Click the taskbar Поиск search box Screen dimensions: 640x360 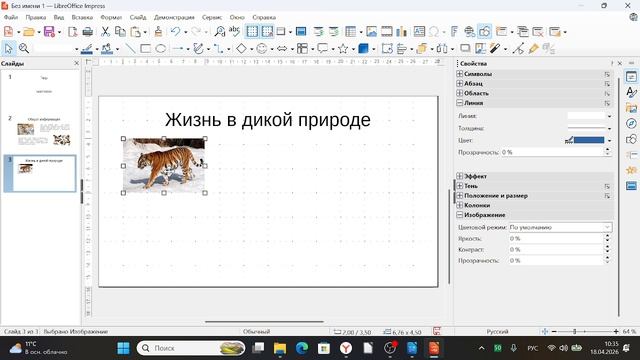point(191,348)
